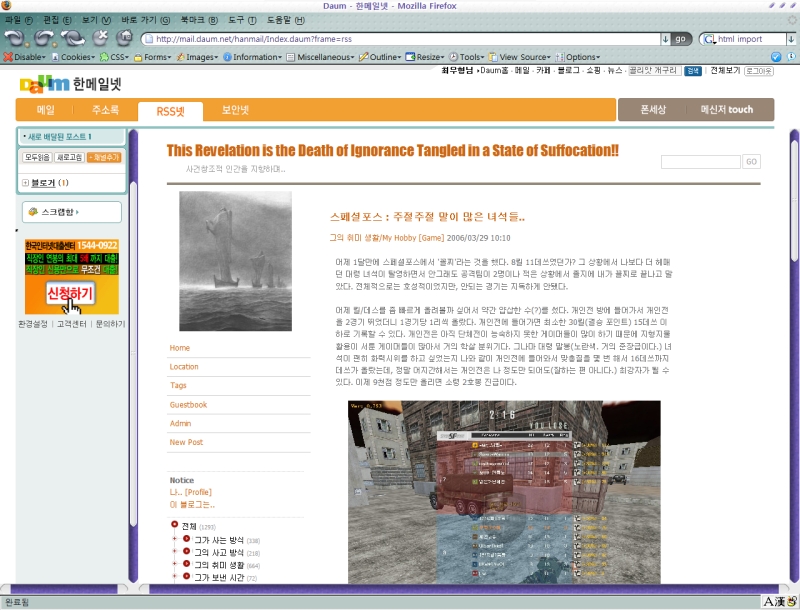
Task: Open the View Source developer menu
Action: tap(519, 57)
